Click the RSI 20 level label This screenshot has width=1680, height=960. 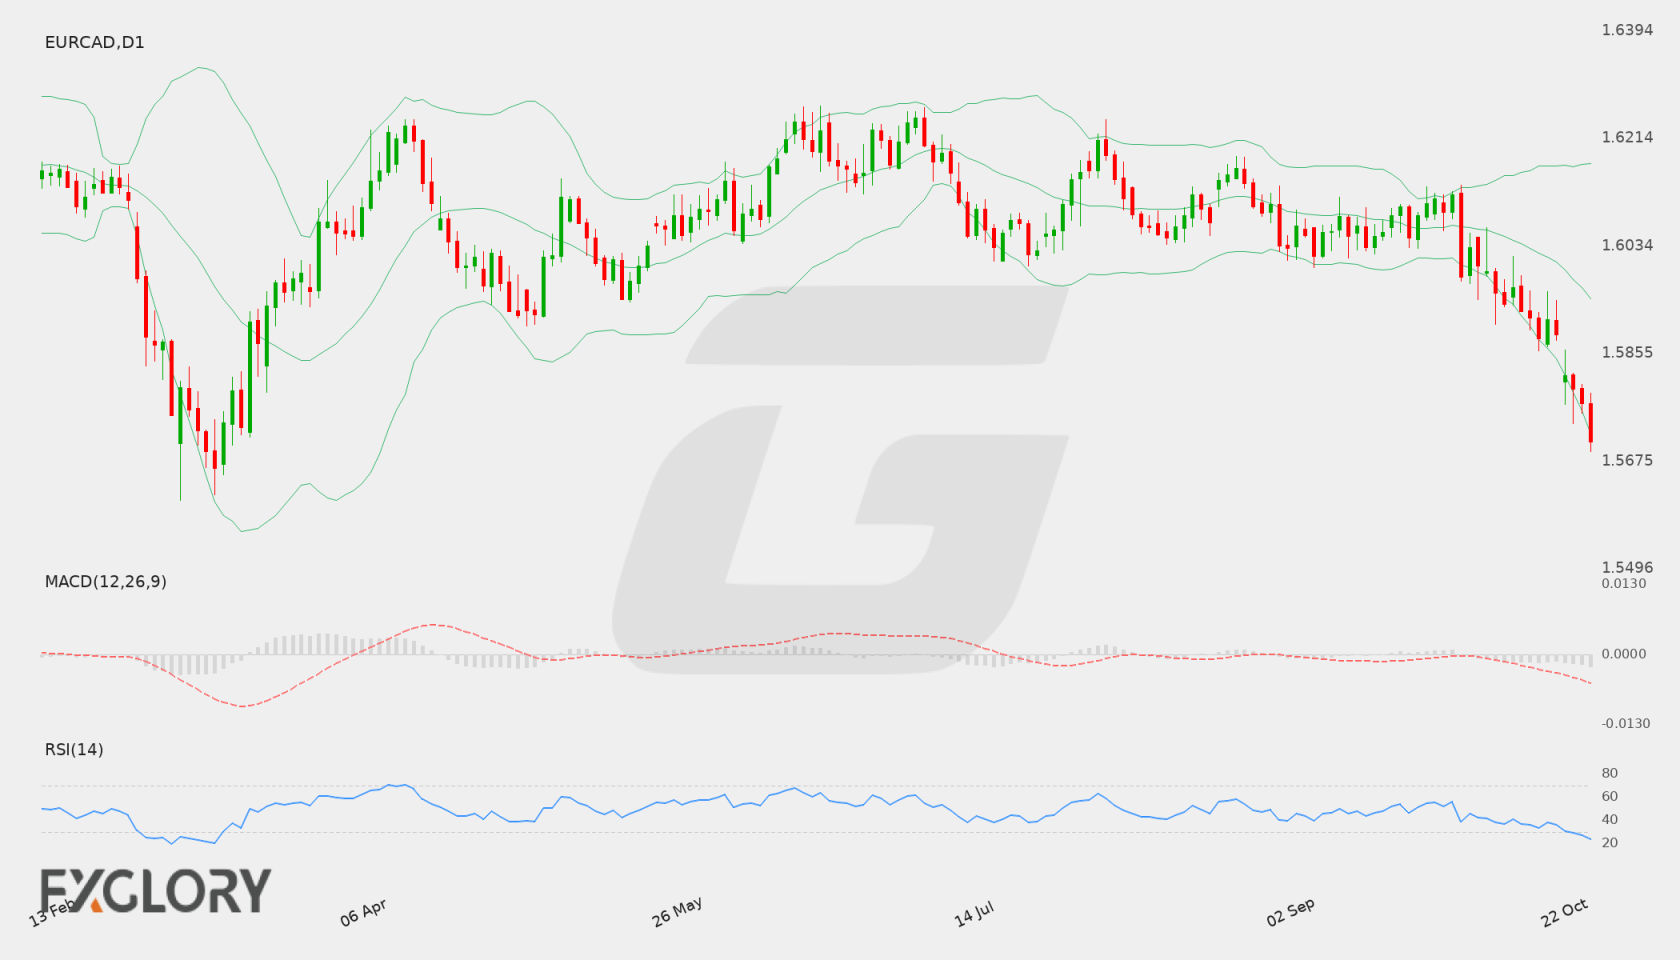pyautogui.click(x=1610, y=842)
